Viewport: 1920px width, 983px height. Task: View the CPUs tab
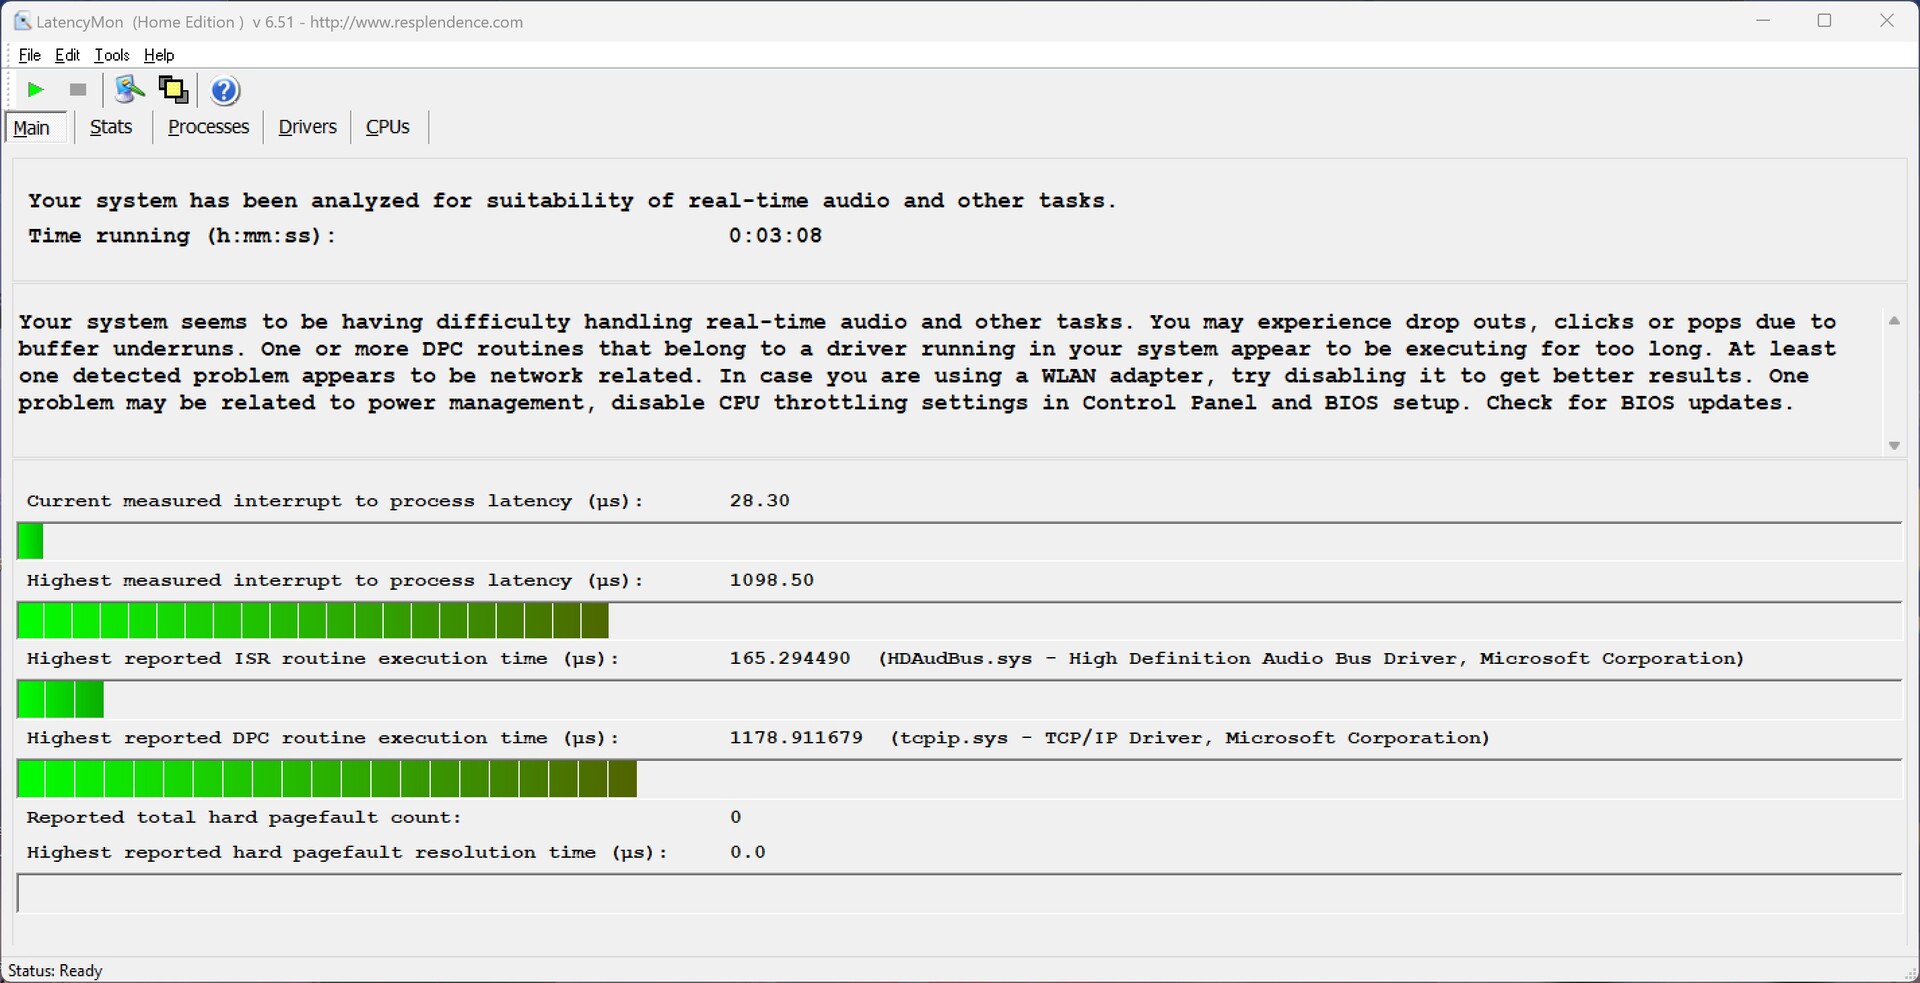388,127
